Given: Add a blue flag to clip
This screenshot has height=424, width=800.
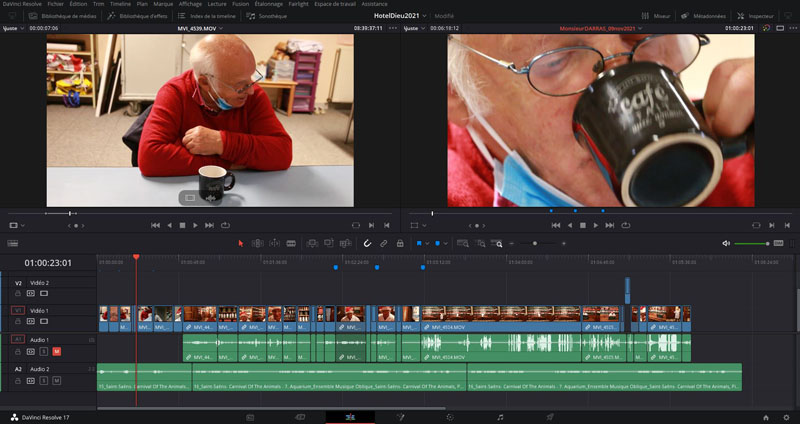Looking at the screenshot, I should click(x=419, y=243).
